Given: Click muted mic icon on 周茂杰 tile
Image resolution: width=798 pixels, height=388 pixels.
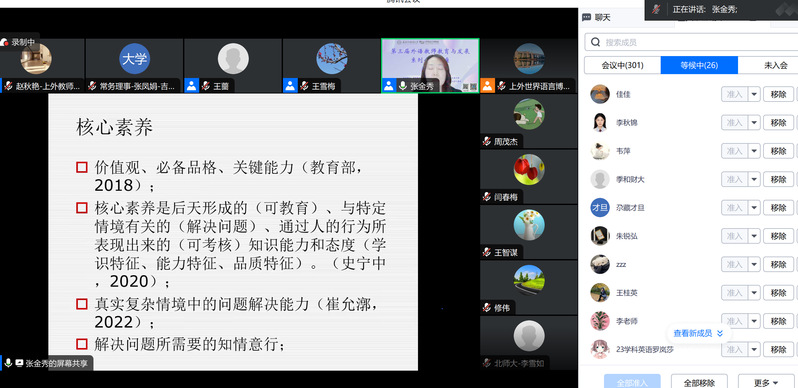Looking at the screenshot, I should 487,142.
